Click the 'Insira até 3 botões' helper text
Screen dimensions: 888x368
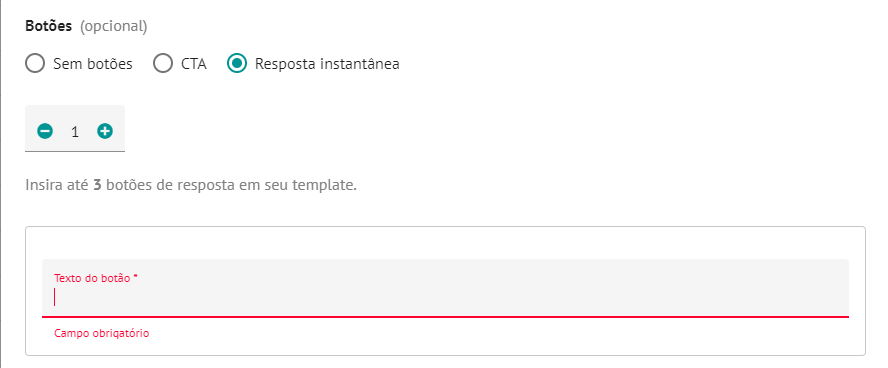point(191,185)
